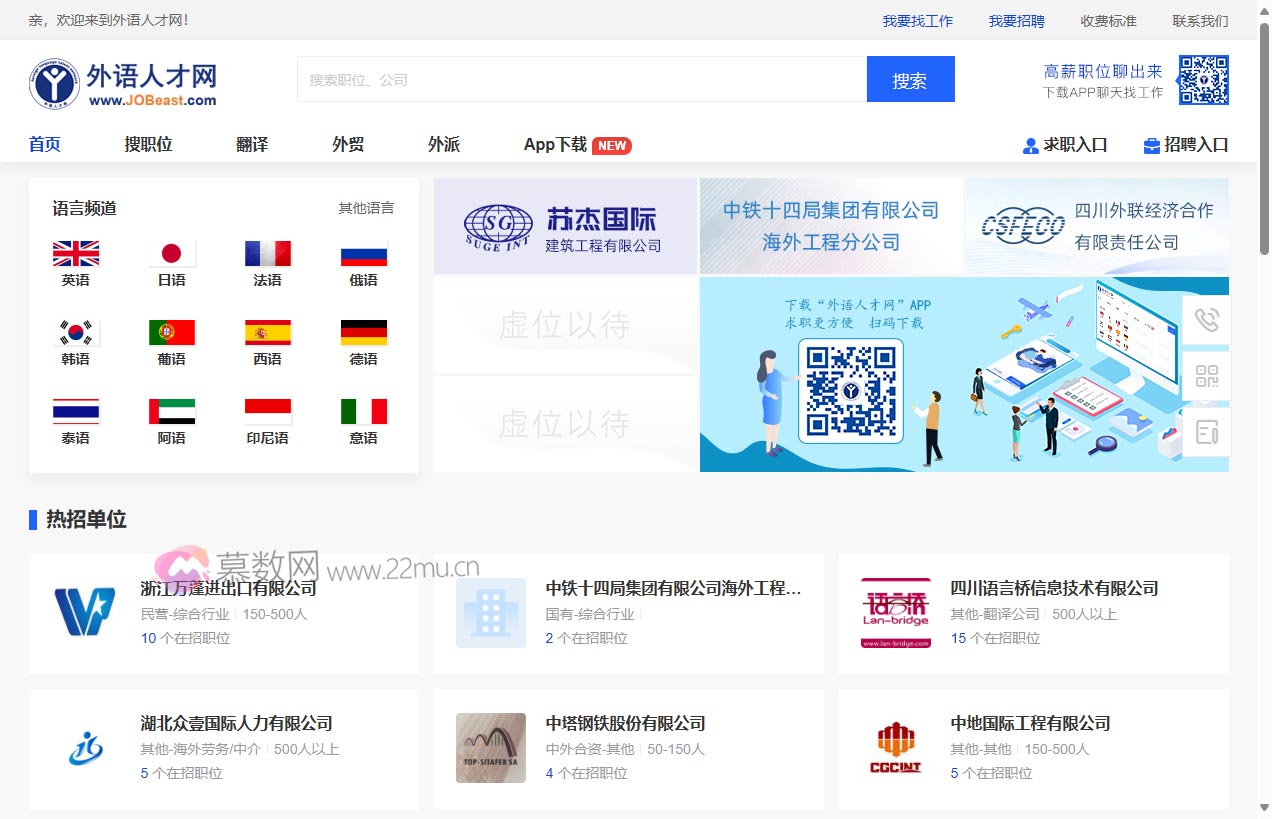Image resolution: width=1272 pixels, height=819 pixels.
Task: Click the phone contact floating icon
Action: pos(1206,320)
